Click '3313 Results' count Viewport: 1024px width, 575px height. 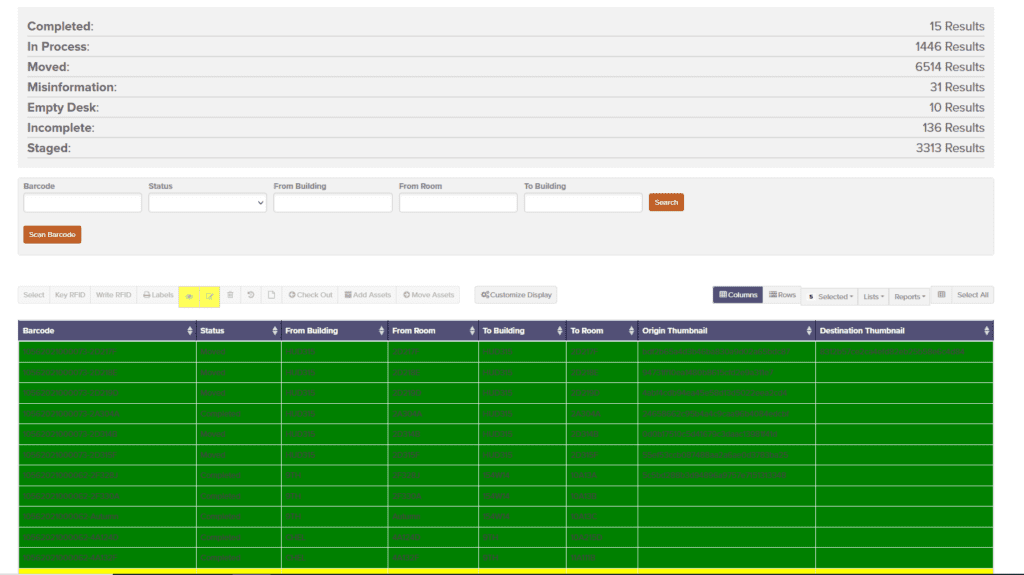950,148
